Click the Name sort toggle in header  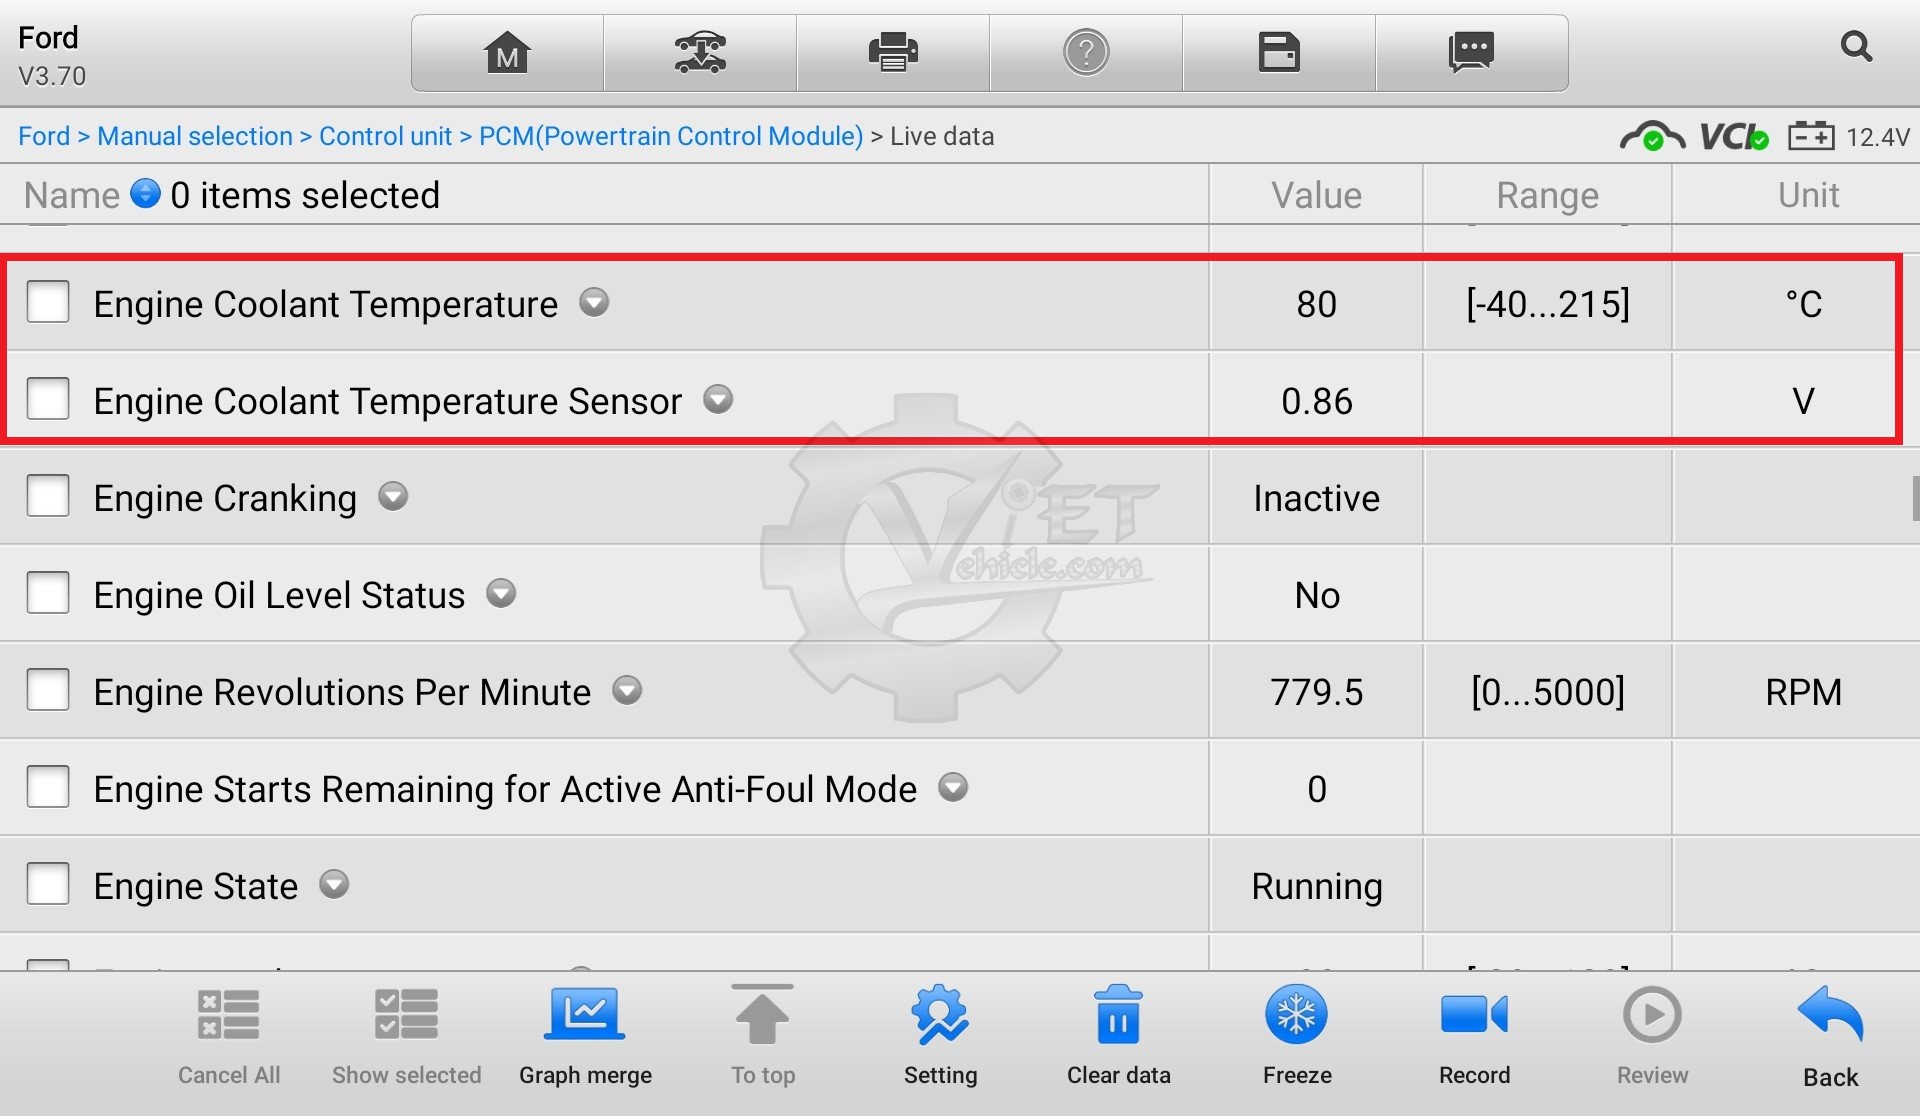[x=145, y=193]
